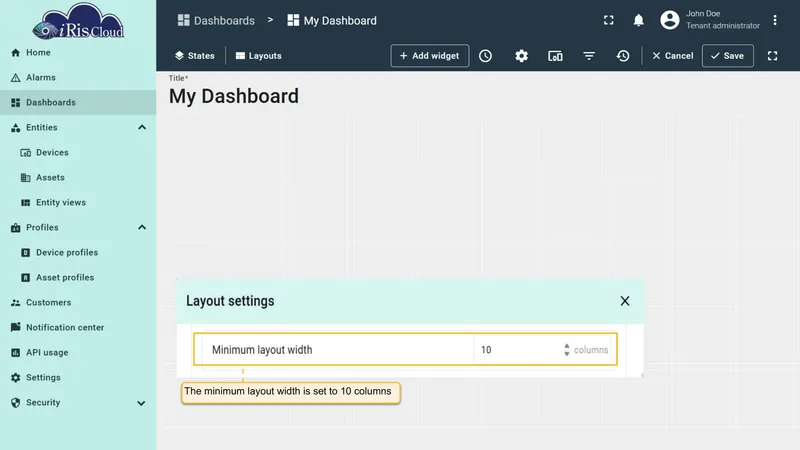The width and height of the screenshot is (800, 450).
Task: Go to Devices under Entities
Action: click(78, 153)
